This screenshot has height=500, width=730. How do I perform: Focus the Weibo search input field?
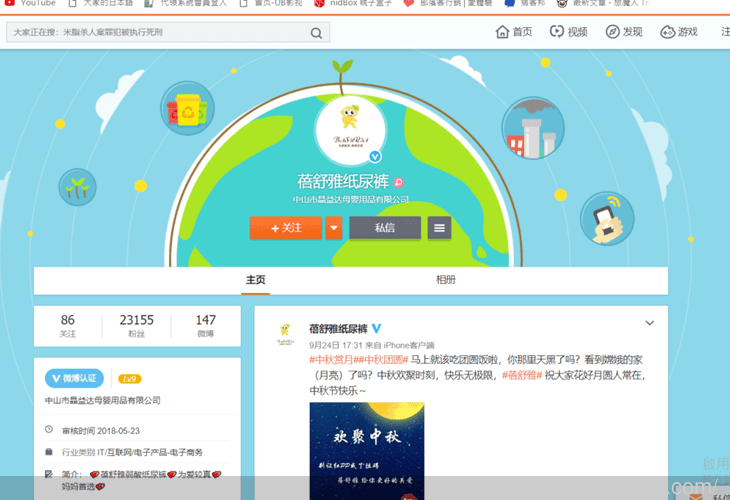pyautogui.click(x=168, y=33)
